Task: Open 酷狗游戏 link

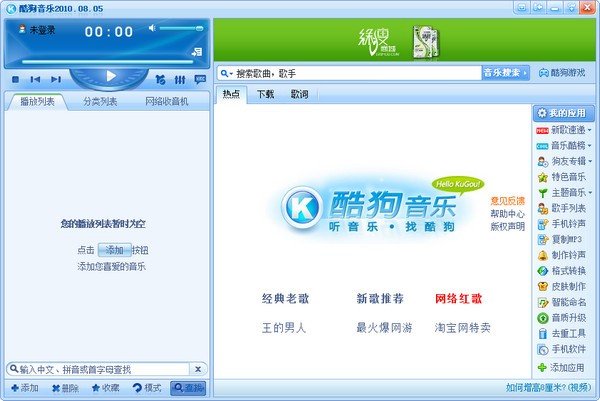Action: (562, 73)
